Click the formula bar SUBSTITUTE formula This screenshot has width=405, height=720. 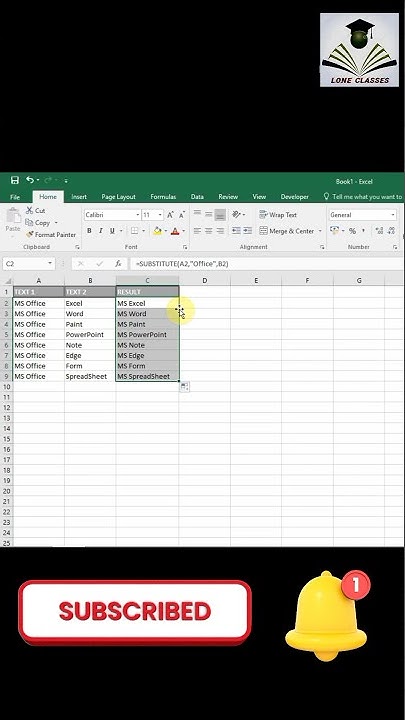pos(181,264)
